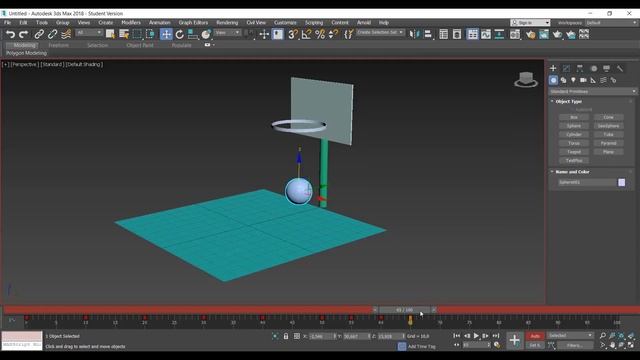
Task: Toggle the Angle Snap button
Action: [307, 34]
